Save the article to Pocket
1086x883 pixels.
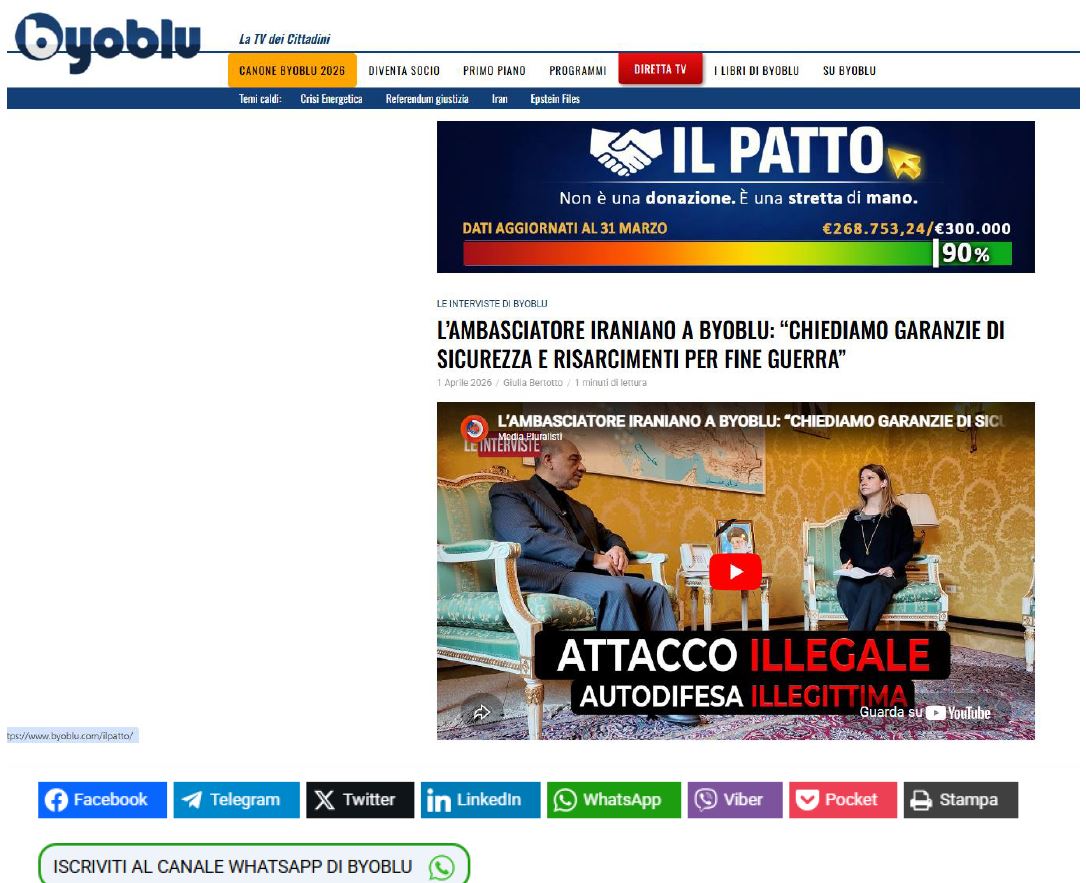(x=842, y=800)
